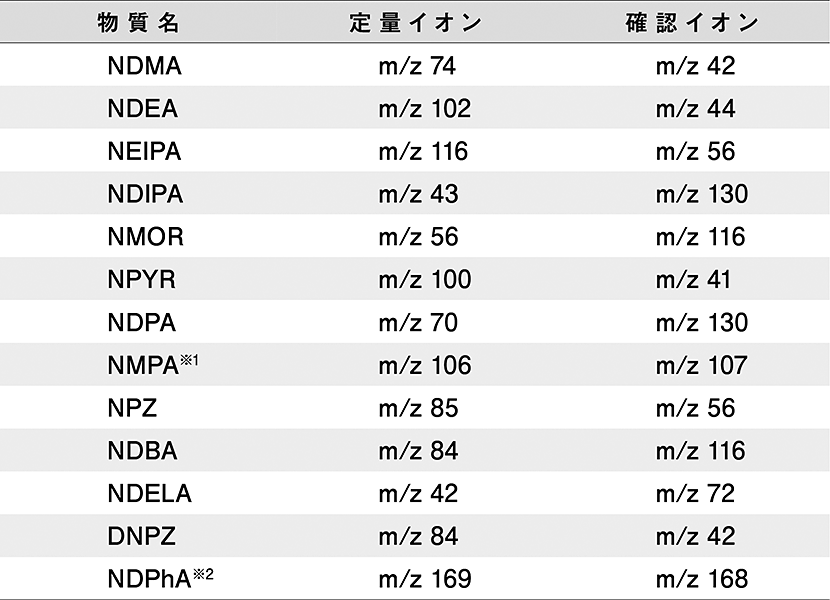This screenshot has height=600, width=830.
Task: Click the NDIPA quantitation ion m/z 43
Action: pos(418,194)
